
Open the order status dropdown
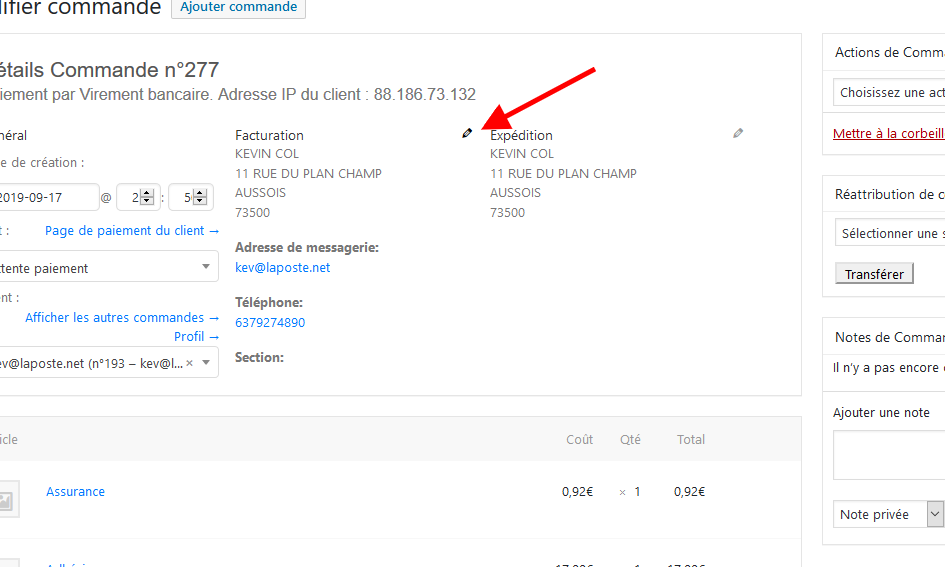(x=108, y=268)
